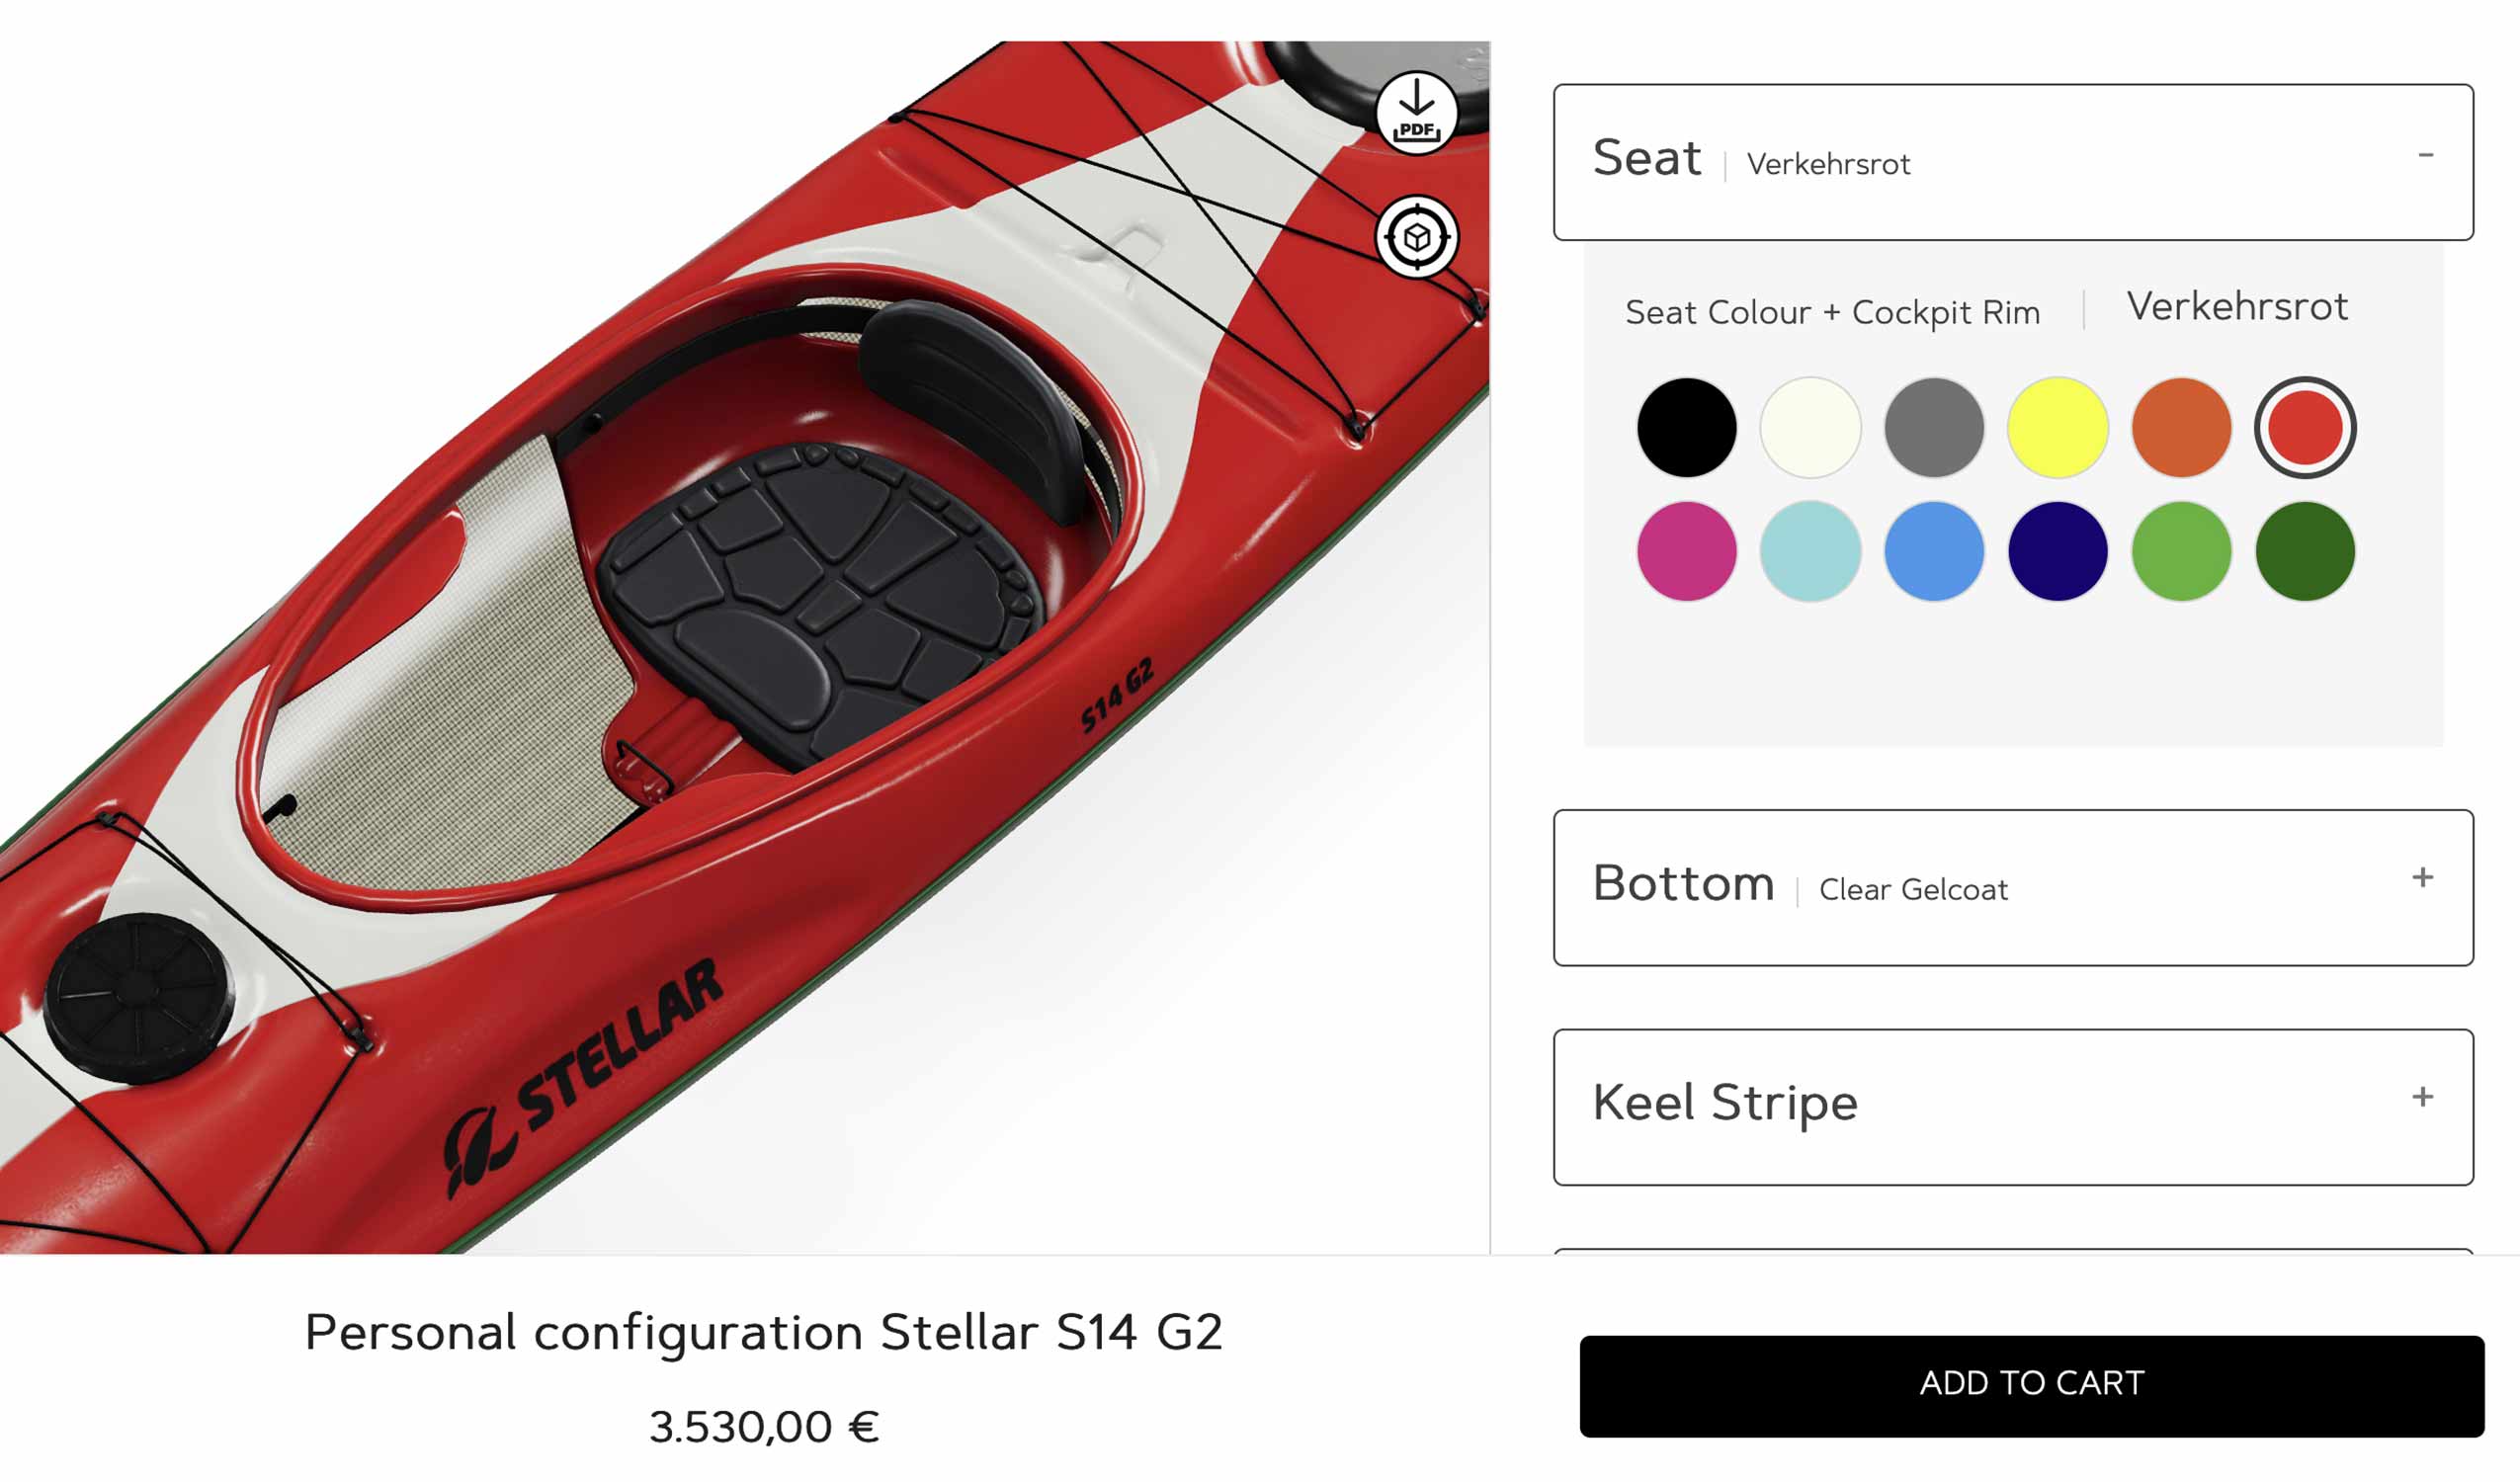Click the 3D view reset icon
2520x1482 pixels.
tap(1416, 237)
